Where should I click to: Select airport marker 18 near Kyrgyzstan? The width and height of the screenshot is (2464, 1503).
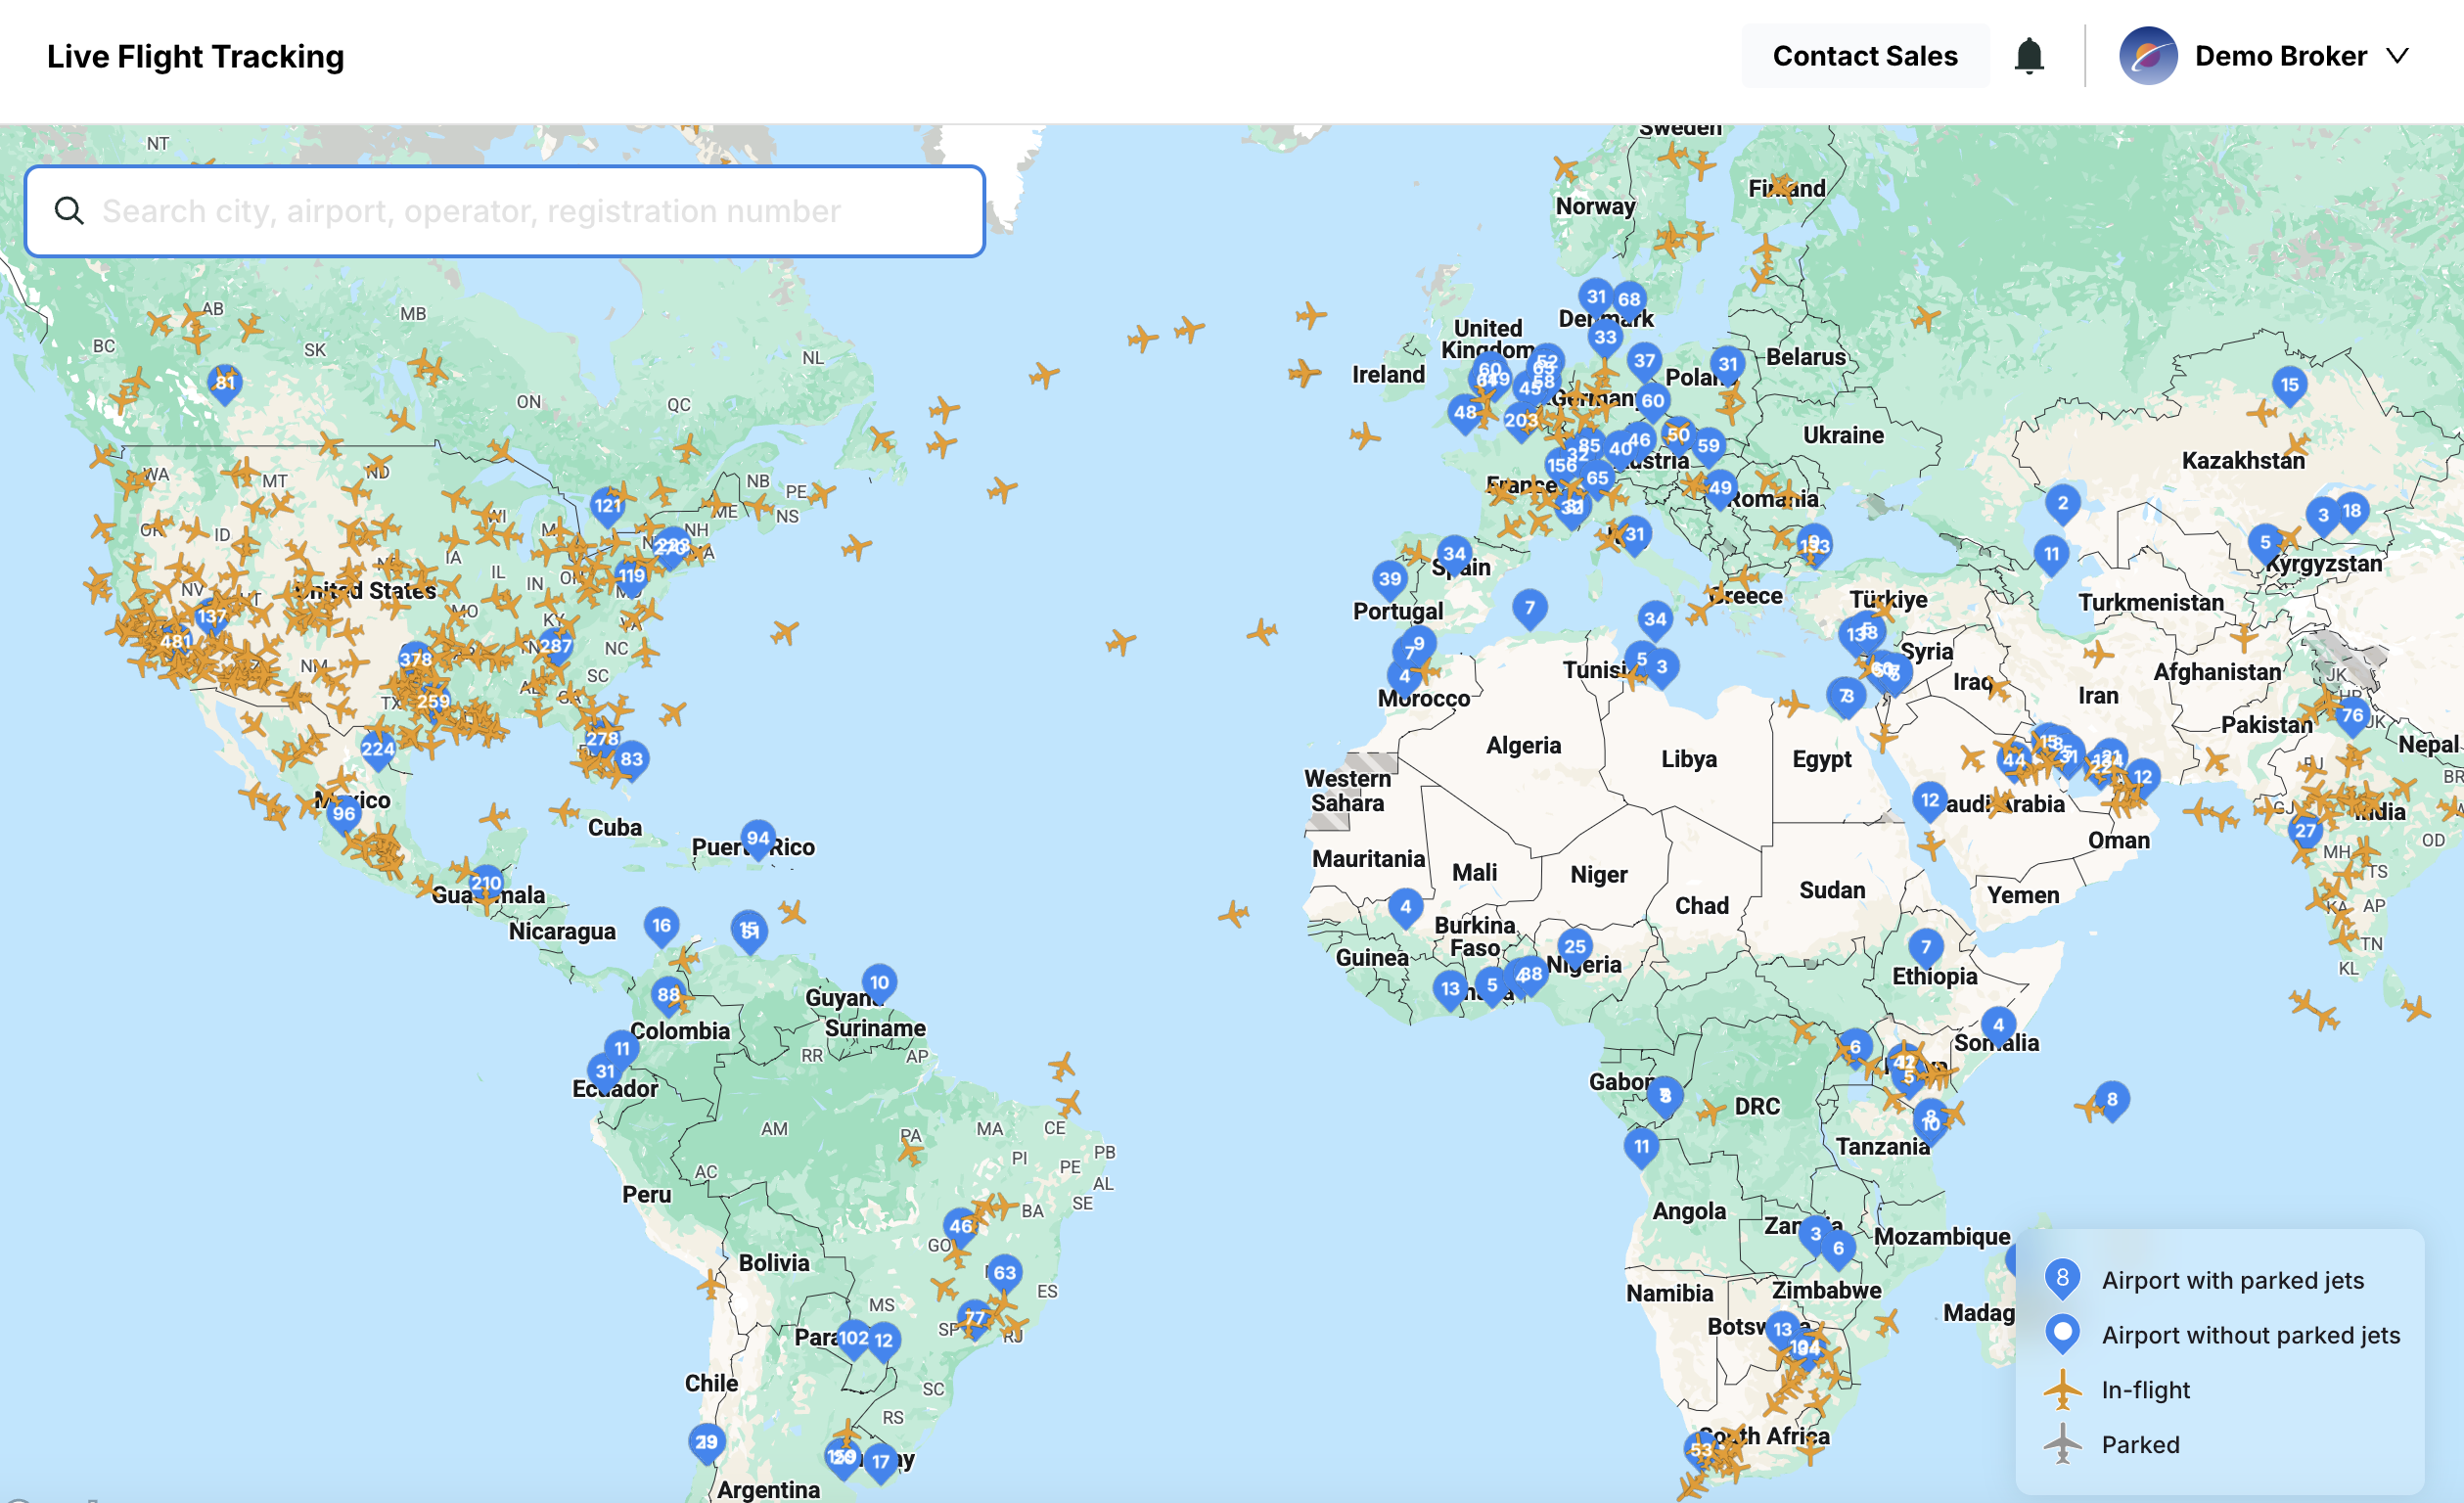tap(2351, 513)
